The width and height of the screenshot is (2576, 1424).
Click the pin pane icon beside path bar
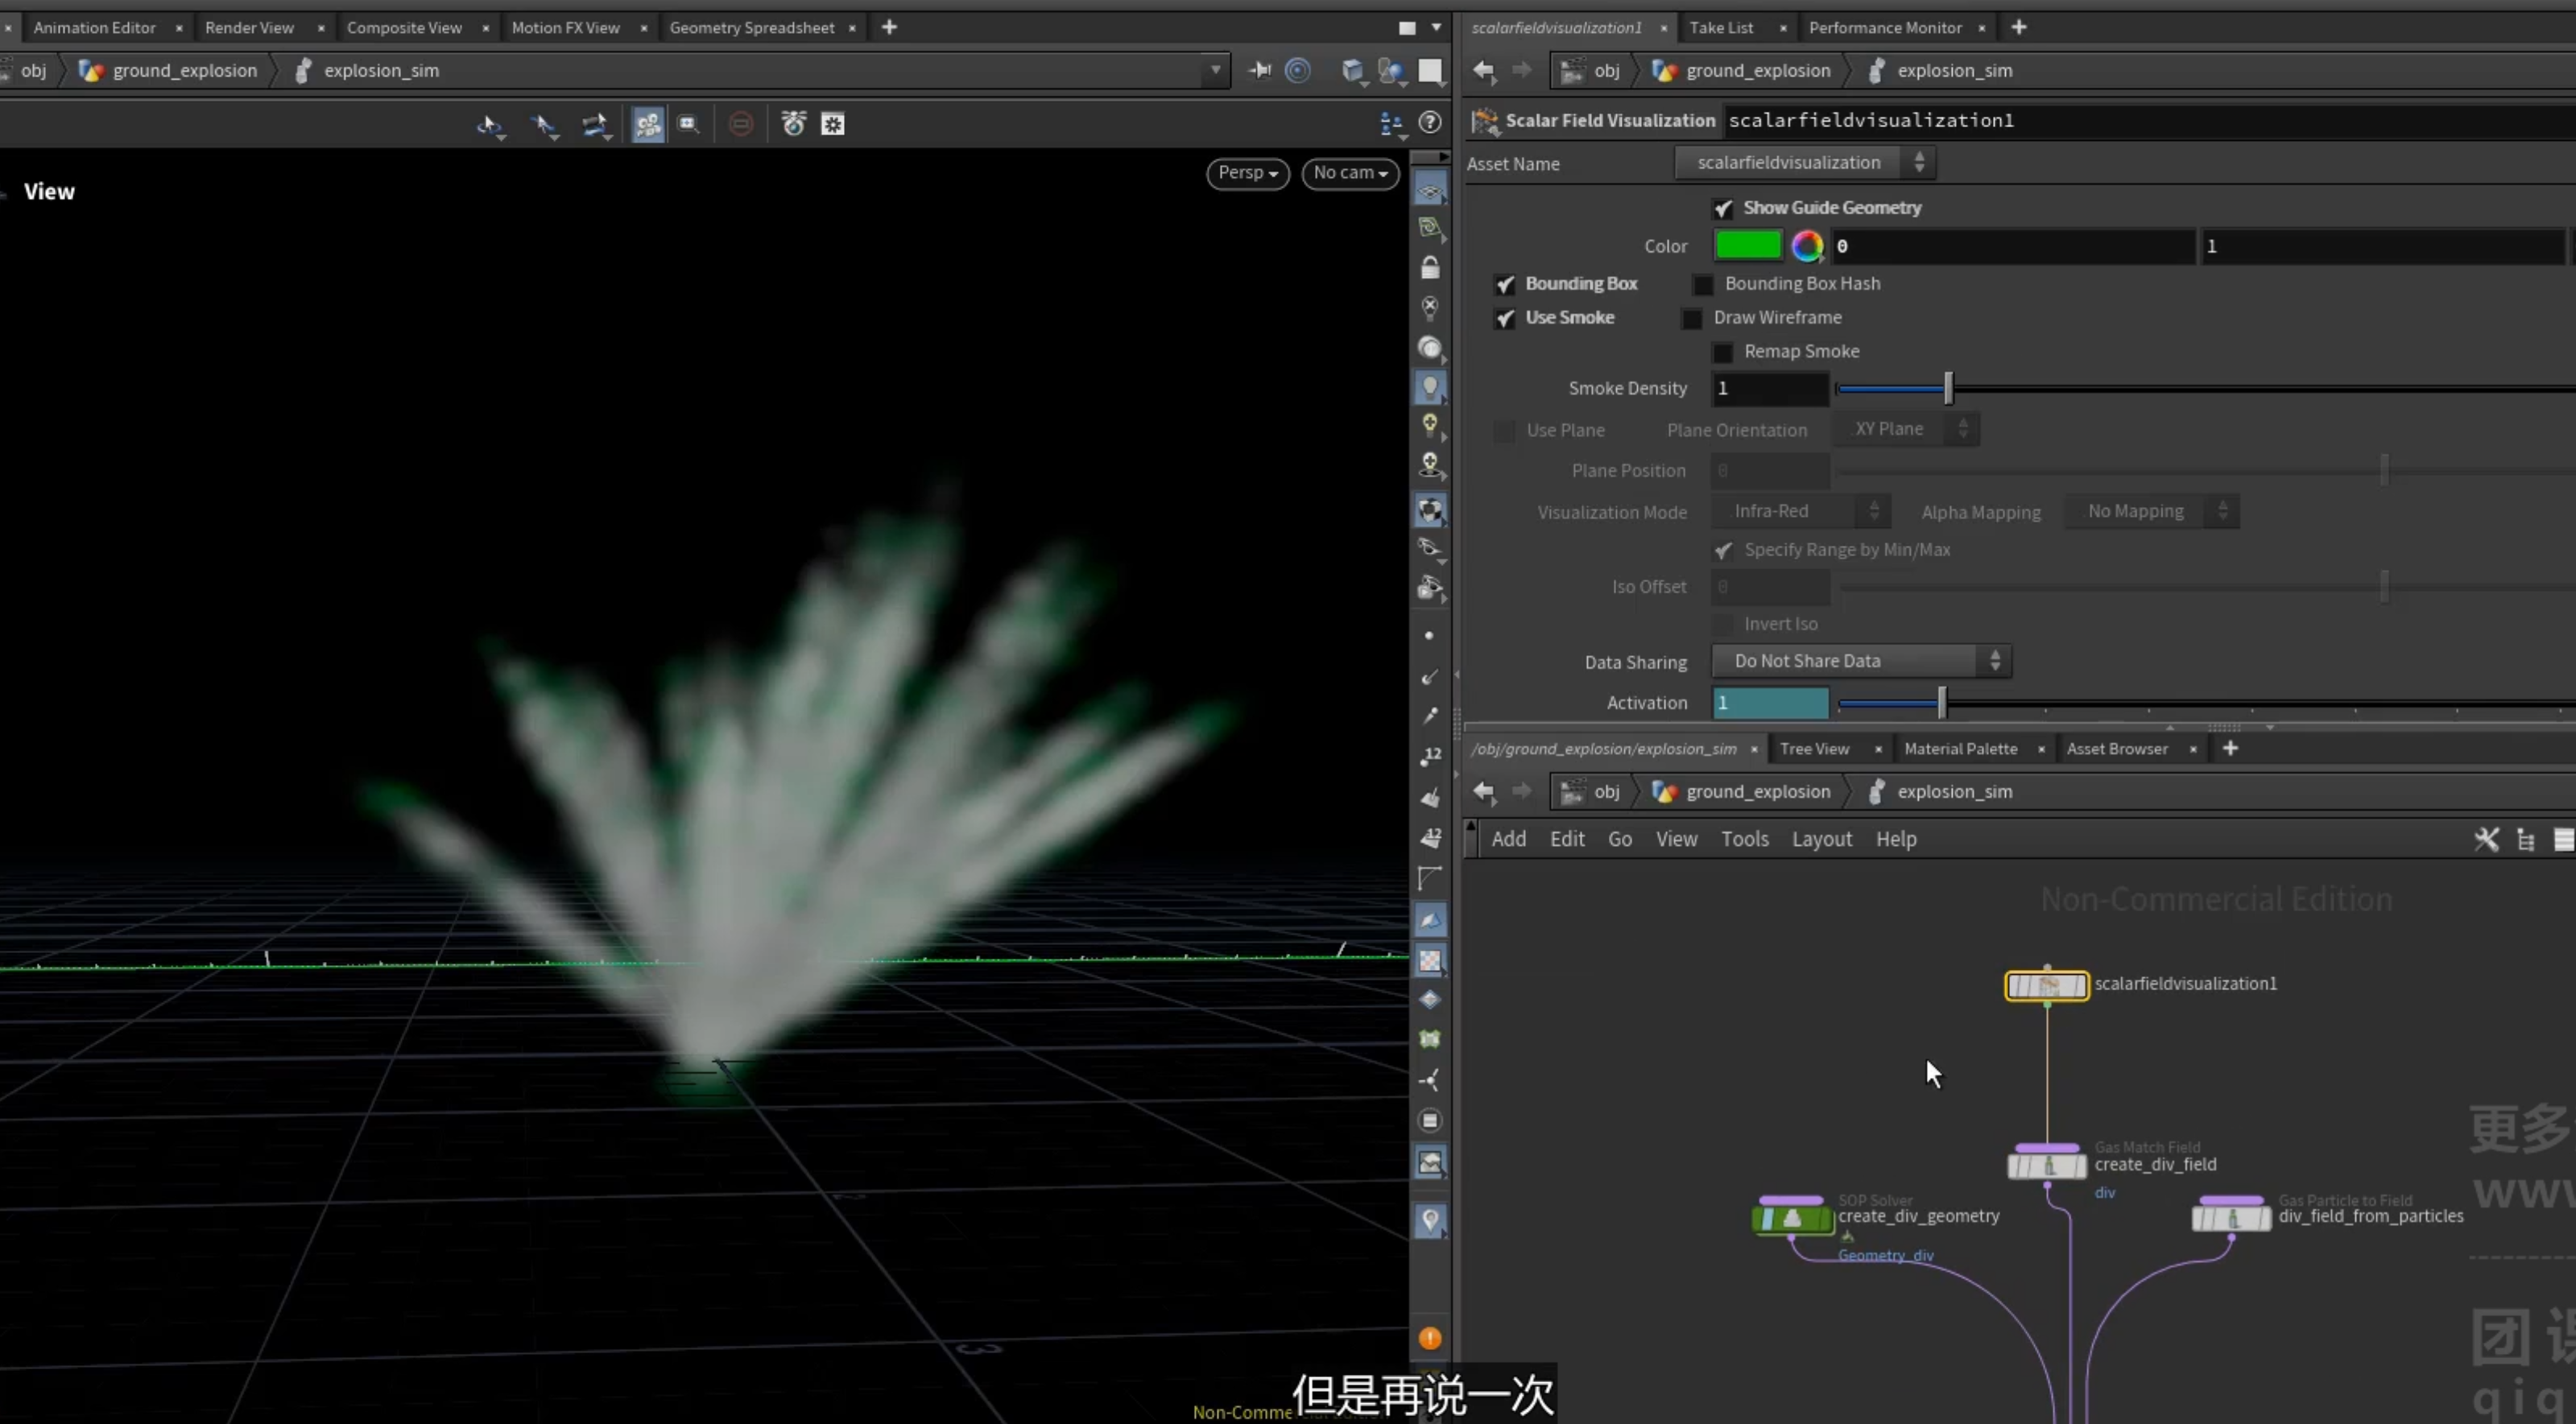[x=1259, y=70]
